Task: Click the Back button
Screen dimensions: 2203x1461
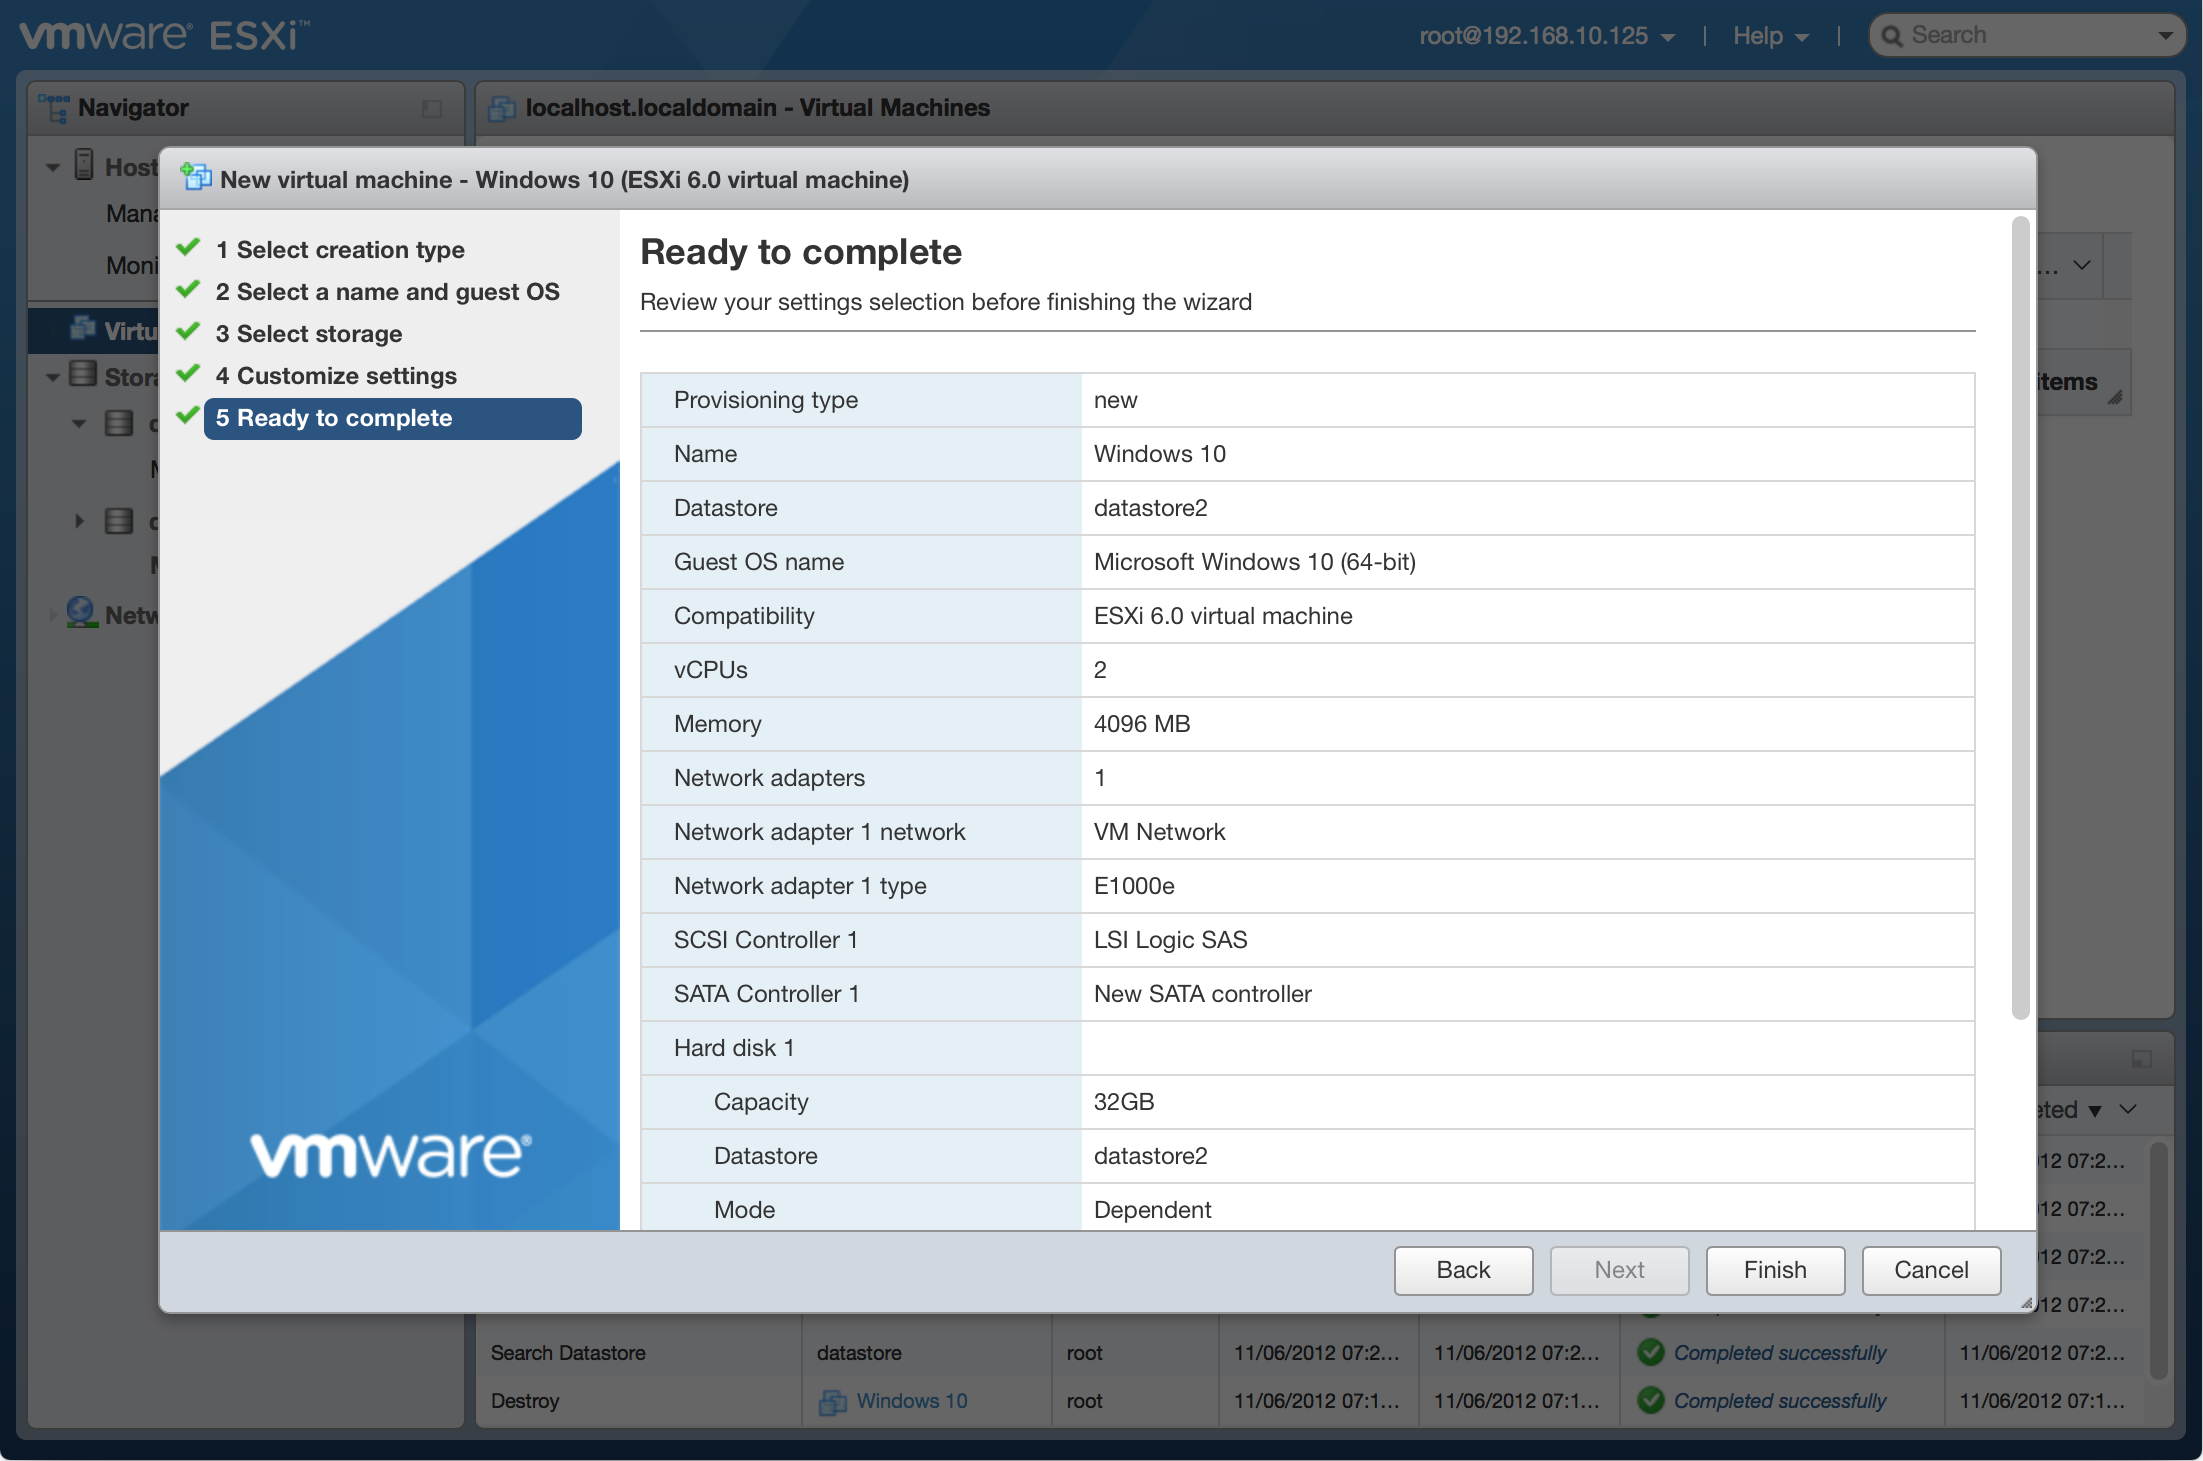Action: pos(1463,1270)
